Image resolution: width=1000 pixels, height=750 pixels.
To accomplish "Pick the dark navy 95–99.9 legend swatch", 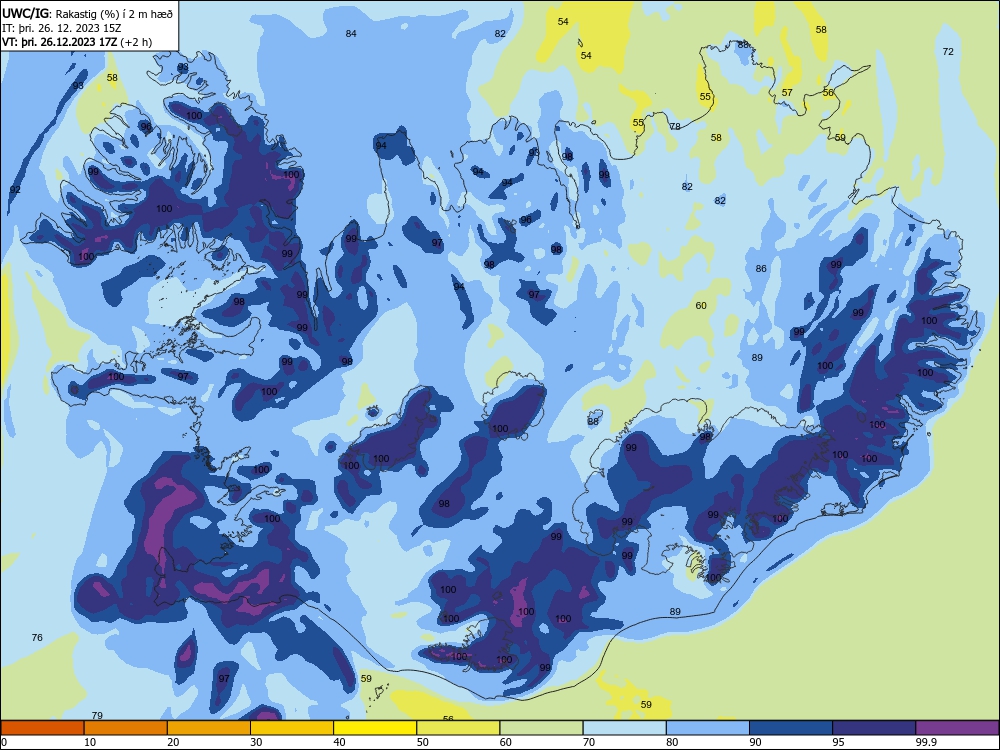I will [x=874, y=728].
